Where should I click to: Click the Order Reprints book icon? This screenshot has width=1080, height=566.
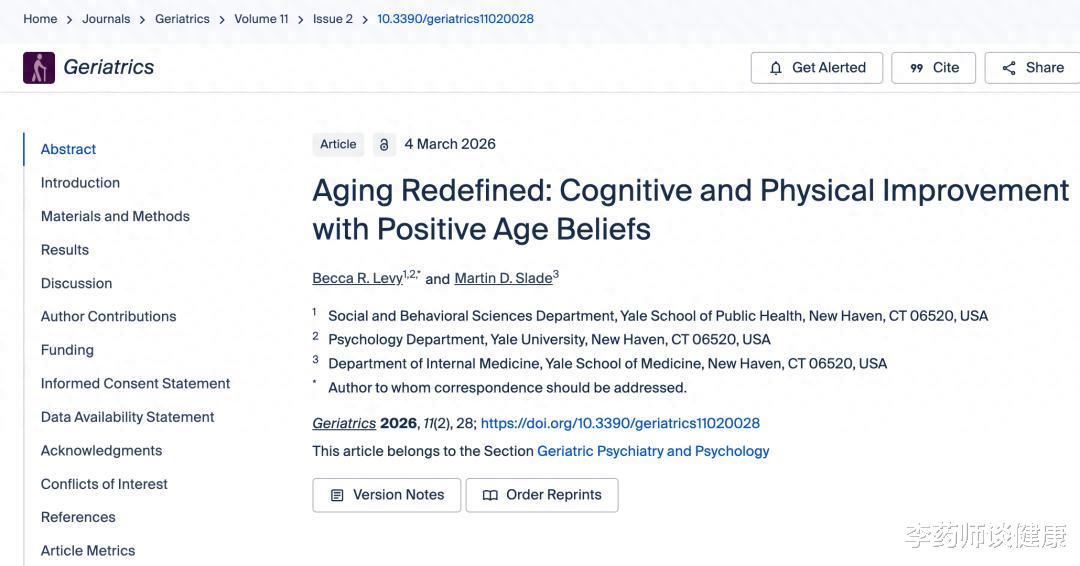490,495
